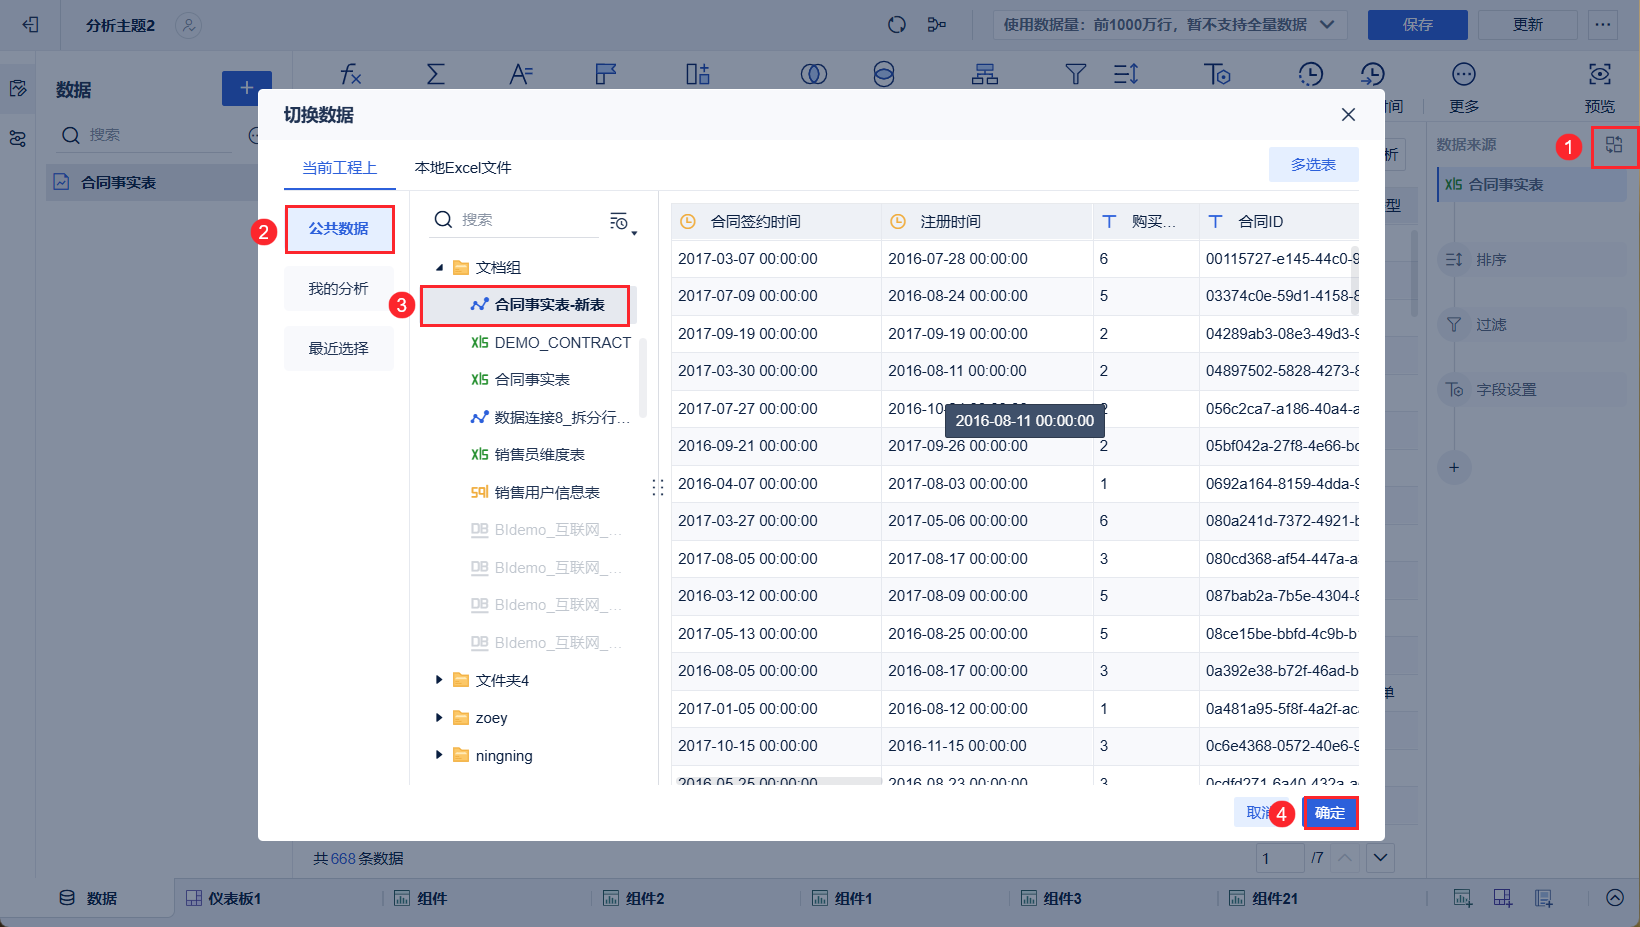
Task: Select 我的分析 category
Action: click(x=339, y=289)
